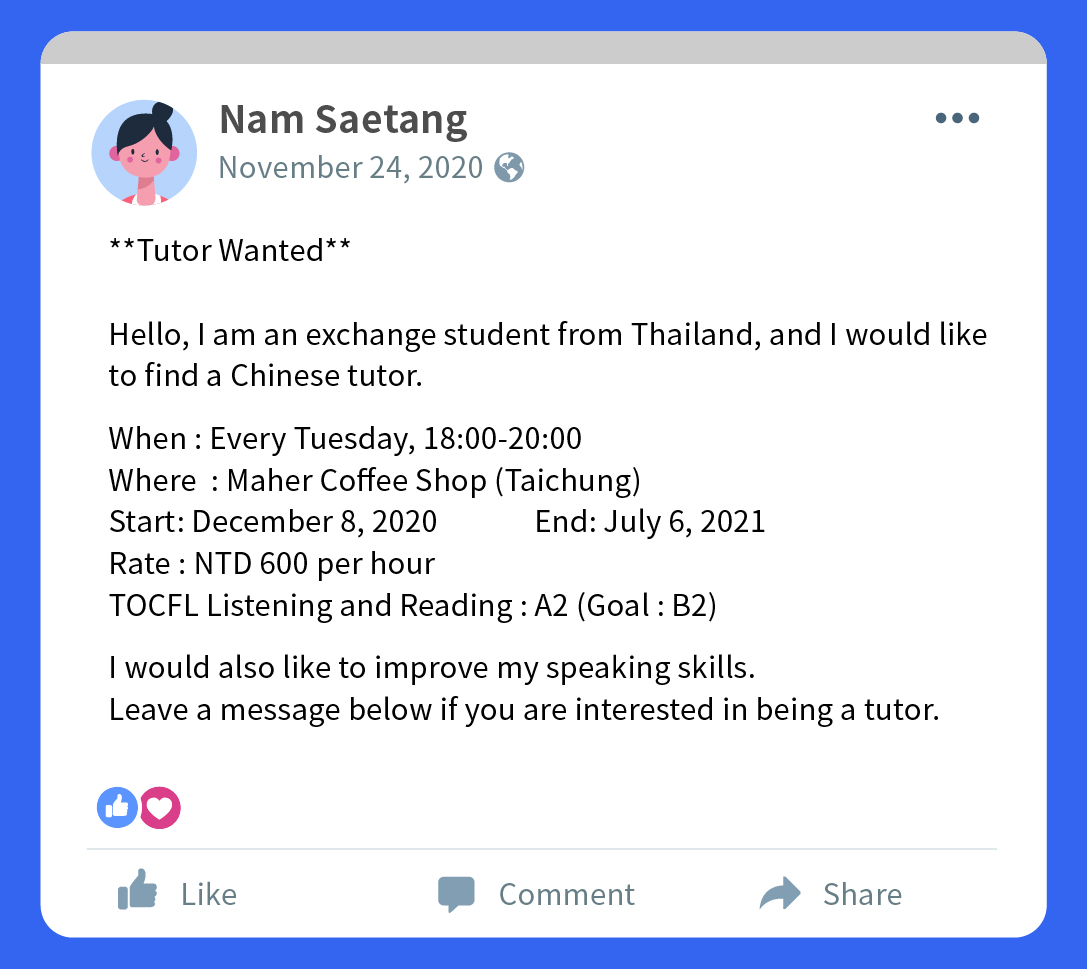
Task: Click the Like button label
Action: pos(209,894)
